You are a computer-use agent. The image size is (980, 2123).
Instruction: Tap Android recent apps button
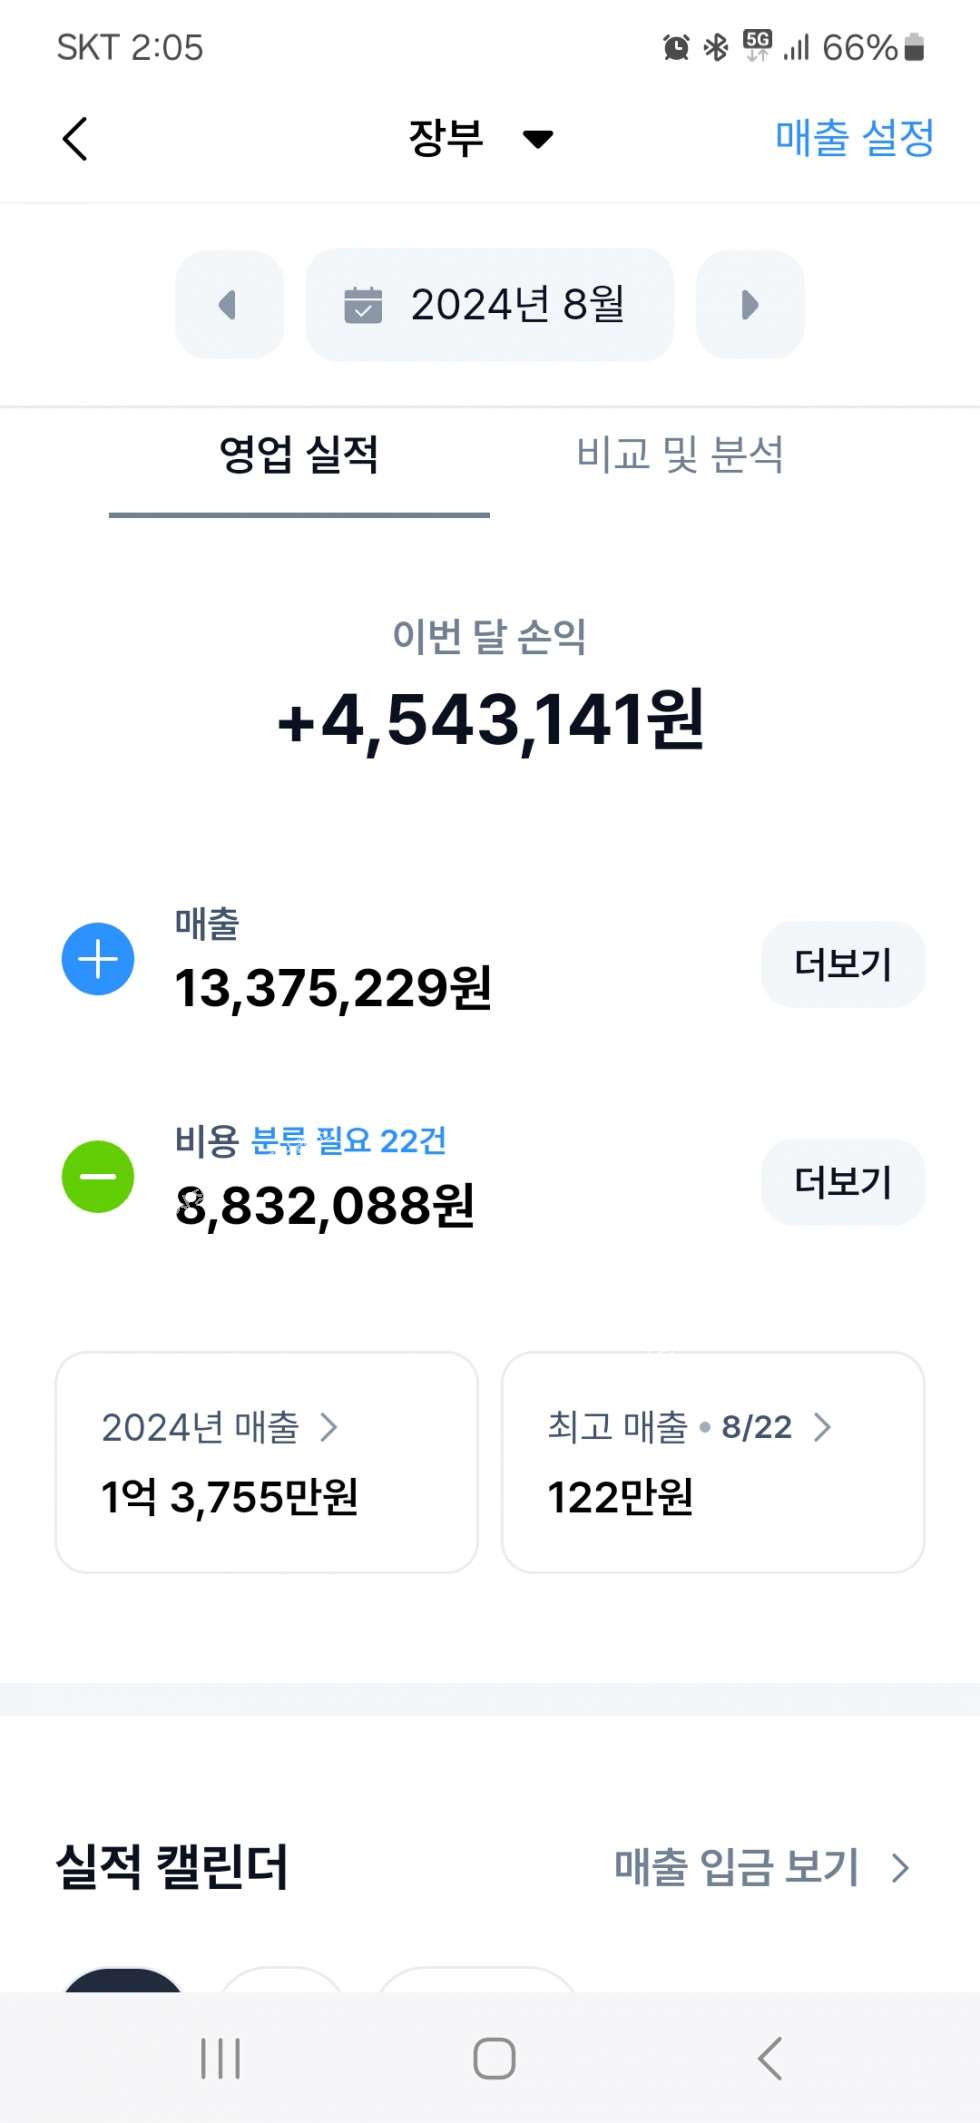[x=220, y=2058]
